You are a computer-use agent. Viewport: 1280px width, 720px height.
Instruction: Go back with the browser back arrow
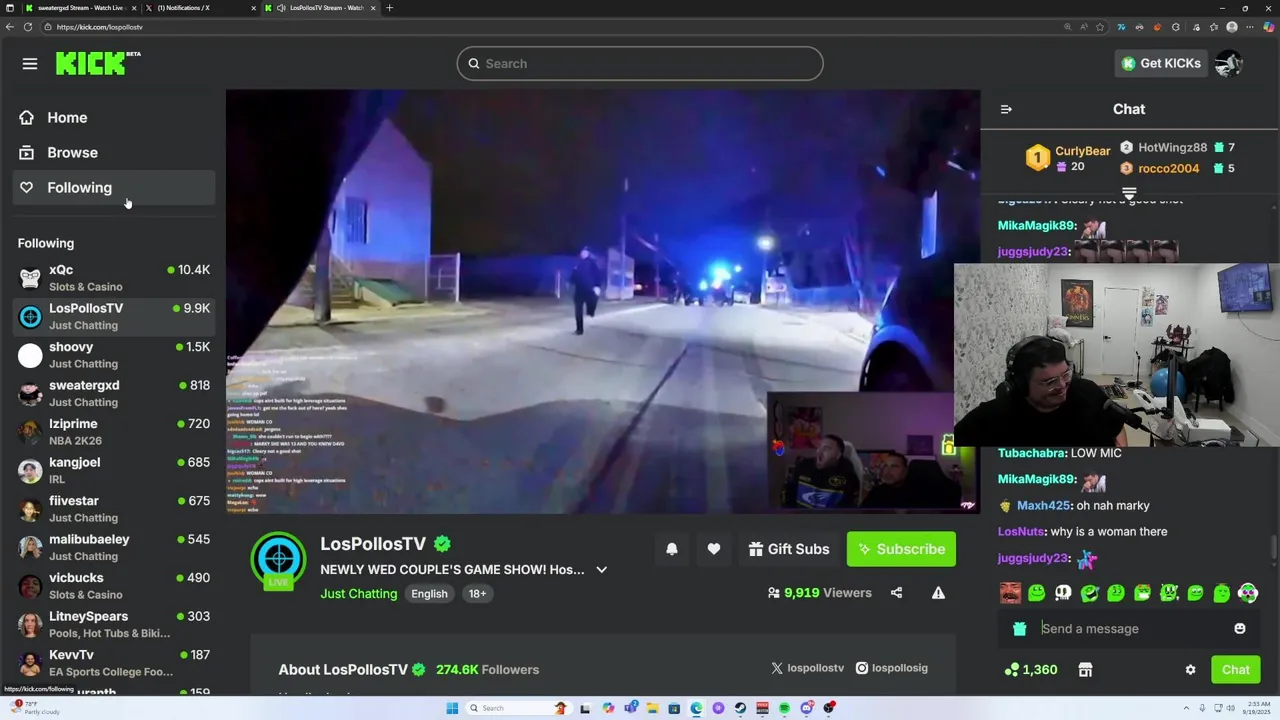10,27
